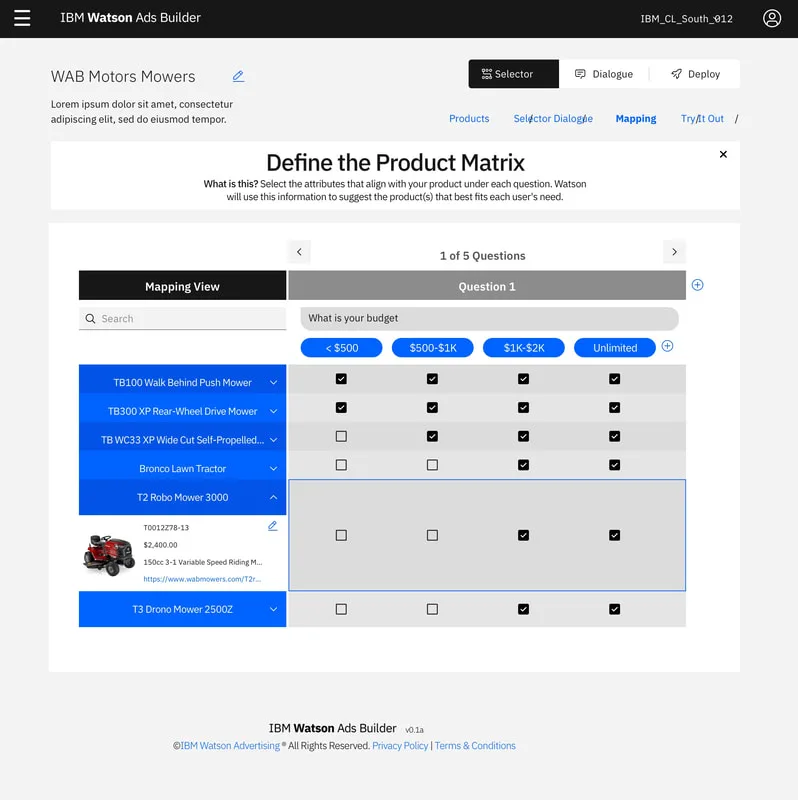798x800 pixels.
Task: Edit the T2 Robo Mower product details
Action: coord(272,526)
